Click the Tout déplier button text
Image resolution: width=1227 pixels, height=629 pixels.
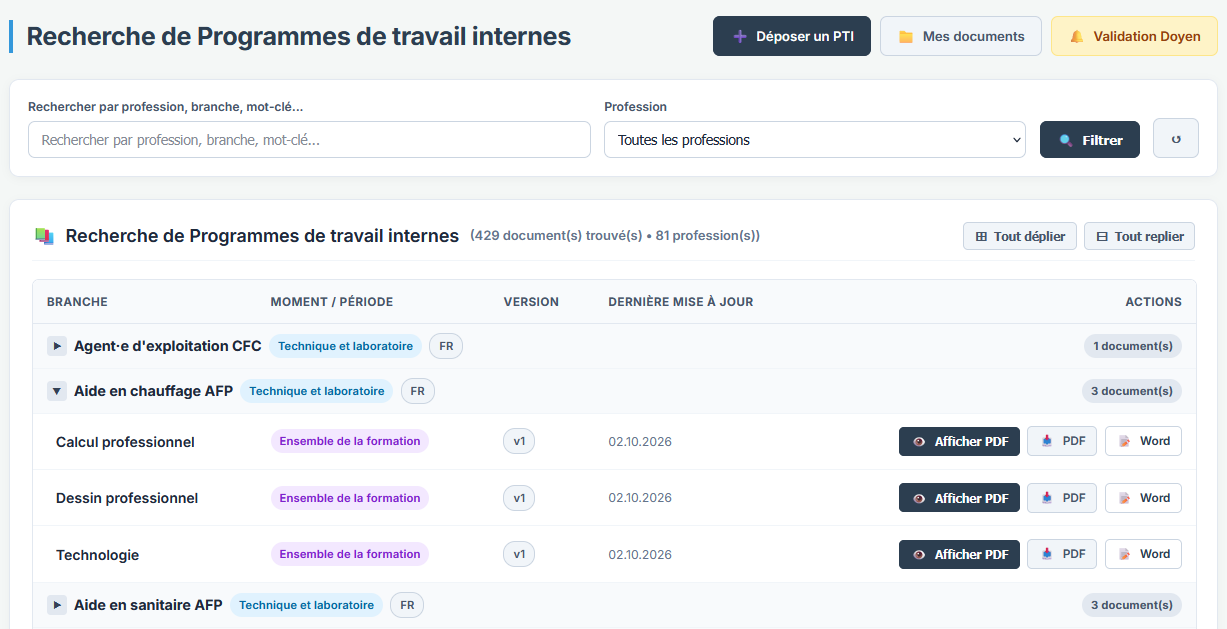click(1030, 237)
